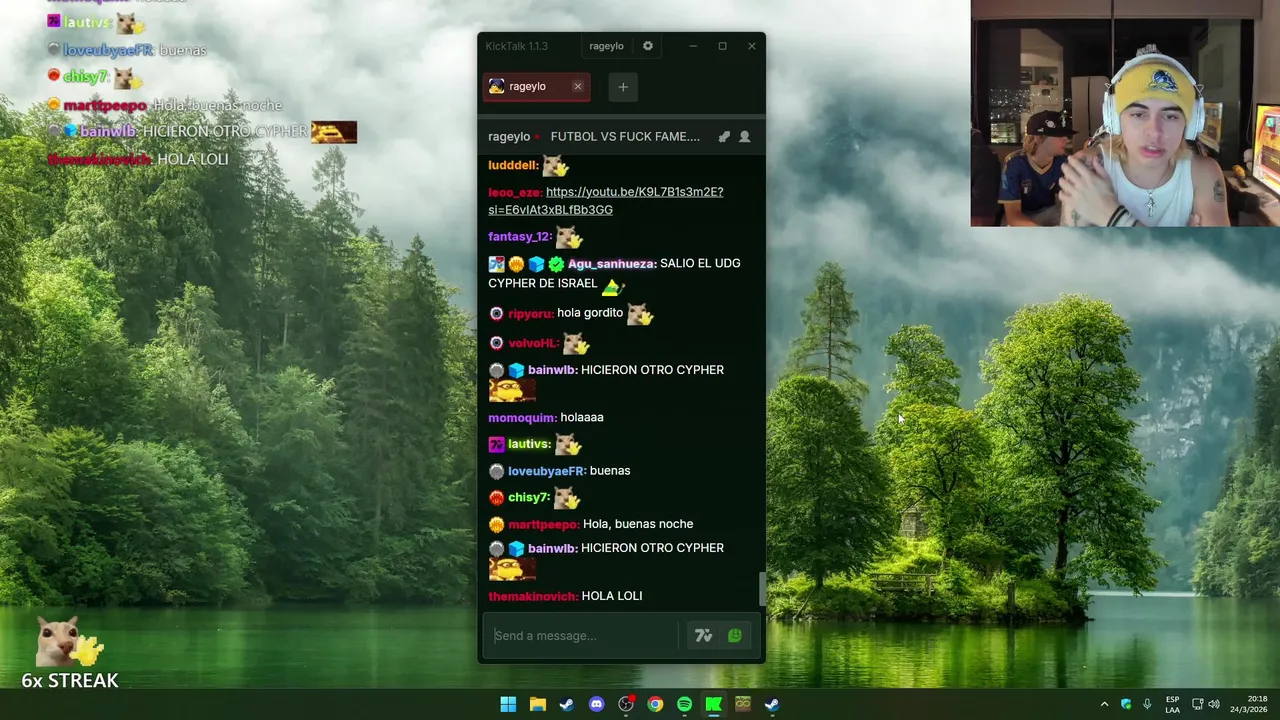Image resolution: width=1280 pixels, height=720 pixels.
Task: Open OBS Studio from taskbar
Action: click(x=626, y=704)
